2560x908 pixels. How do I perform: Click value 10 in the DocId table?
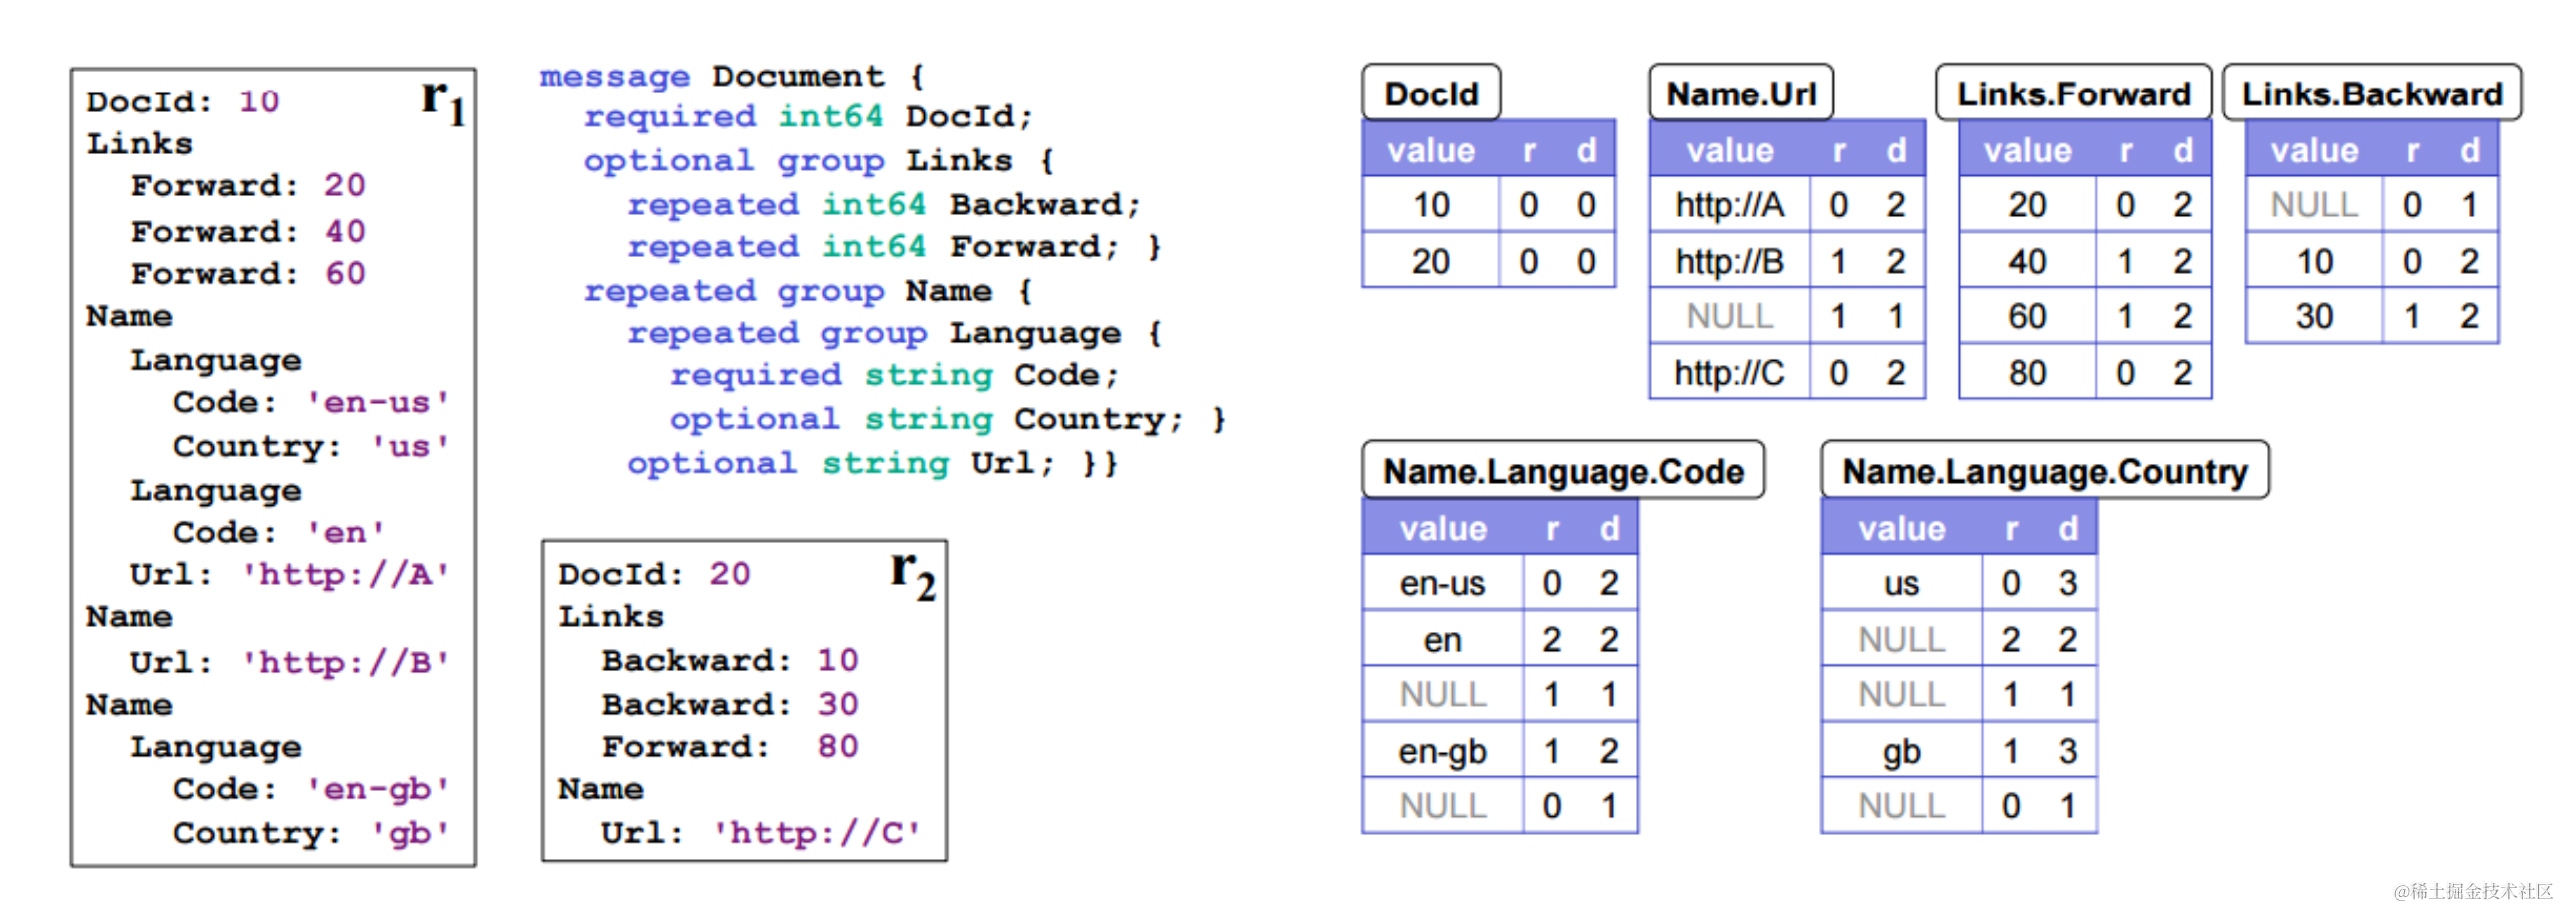[1431, 205]
